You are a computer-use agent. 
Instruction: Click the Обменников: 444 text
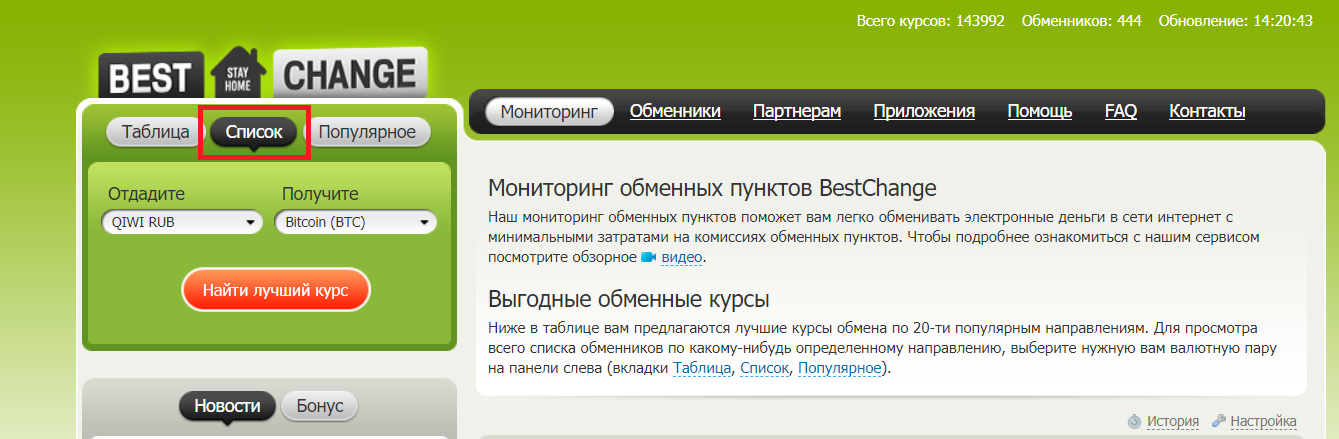point(1082,20)
